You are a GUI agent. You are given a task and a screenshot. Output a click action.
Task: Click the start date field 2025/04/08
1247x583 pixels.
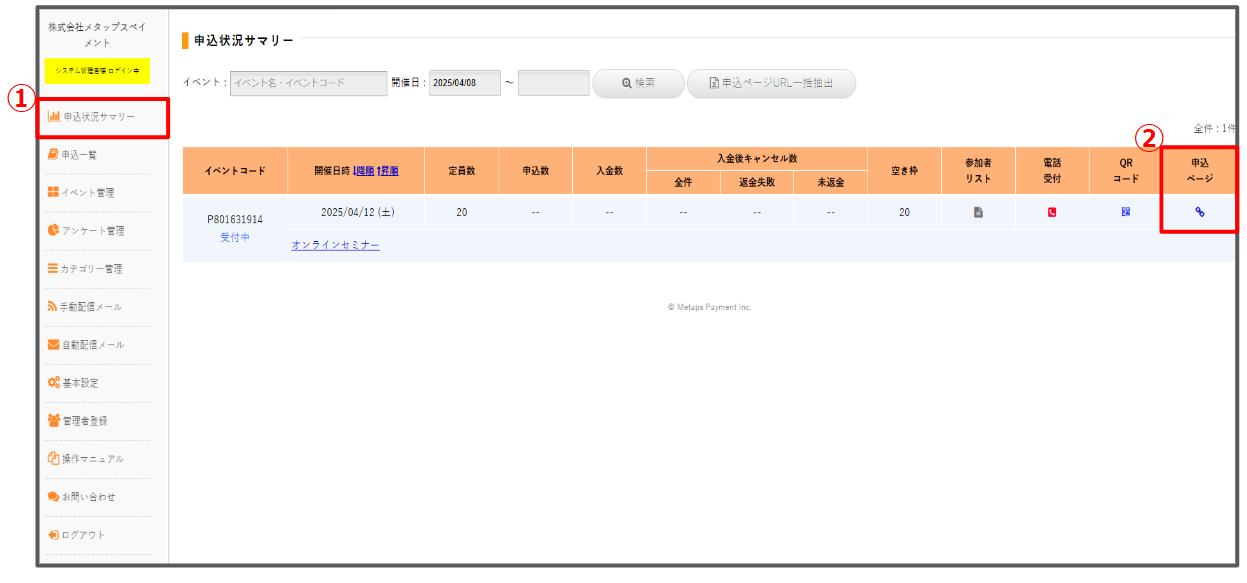pyautogui.click(x=464, y=83)
